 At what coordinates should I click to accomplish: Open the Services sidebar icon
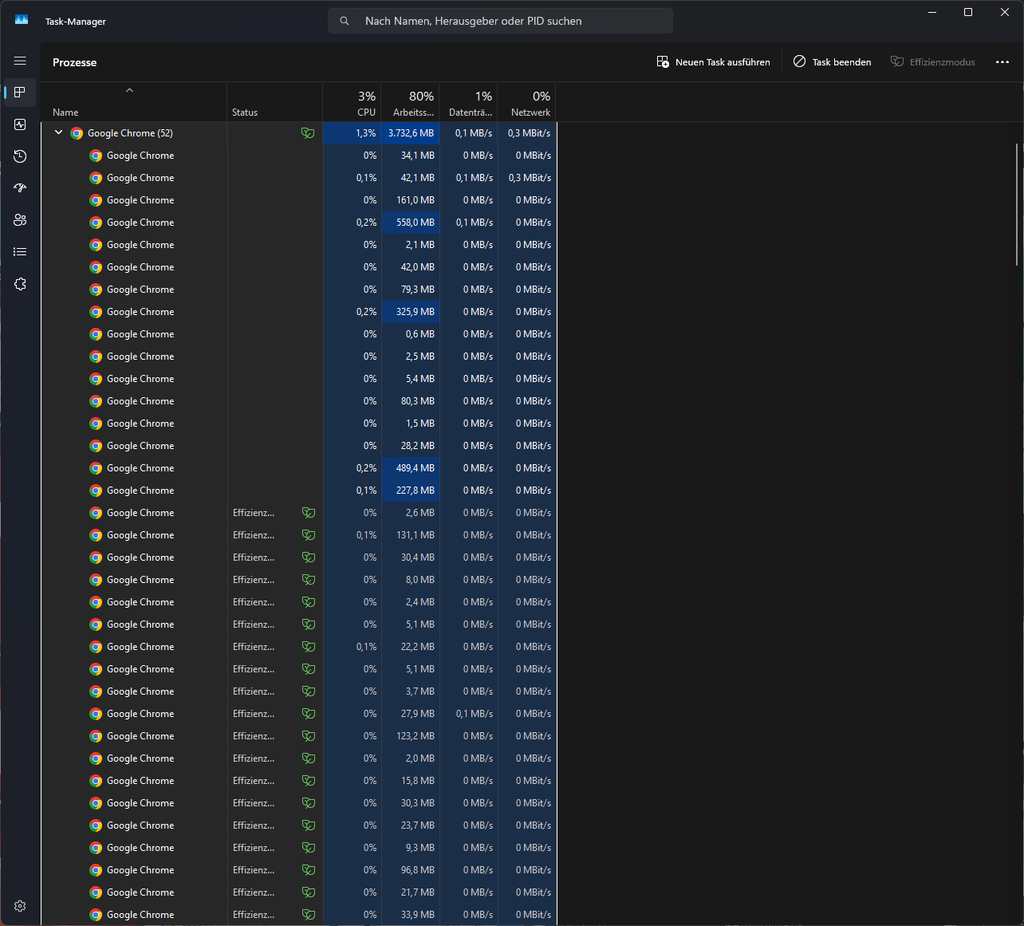click(x=20, y=284)
